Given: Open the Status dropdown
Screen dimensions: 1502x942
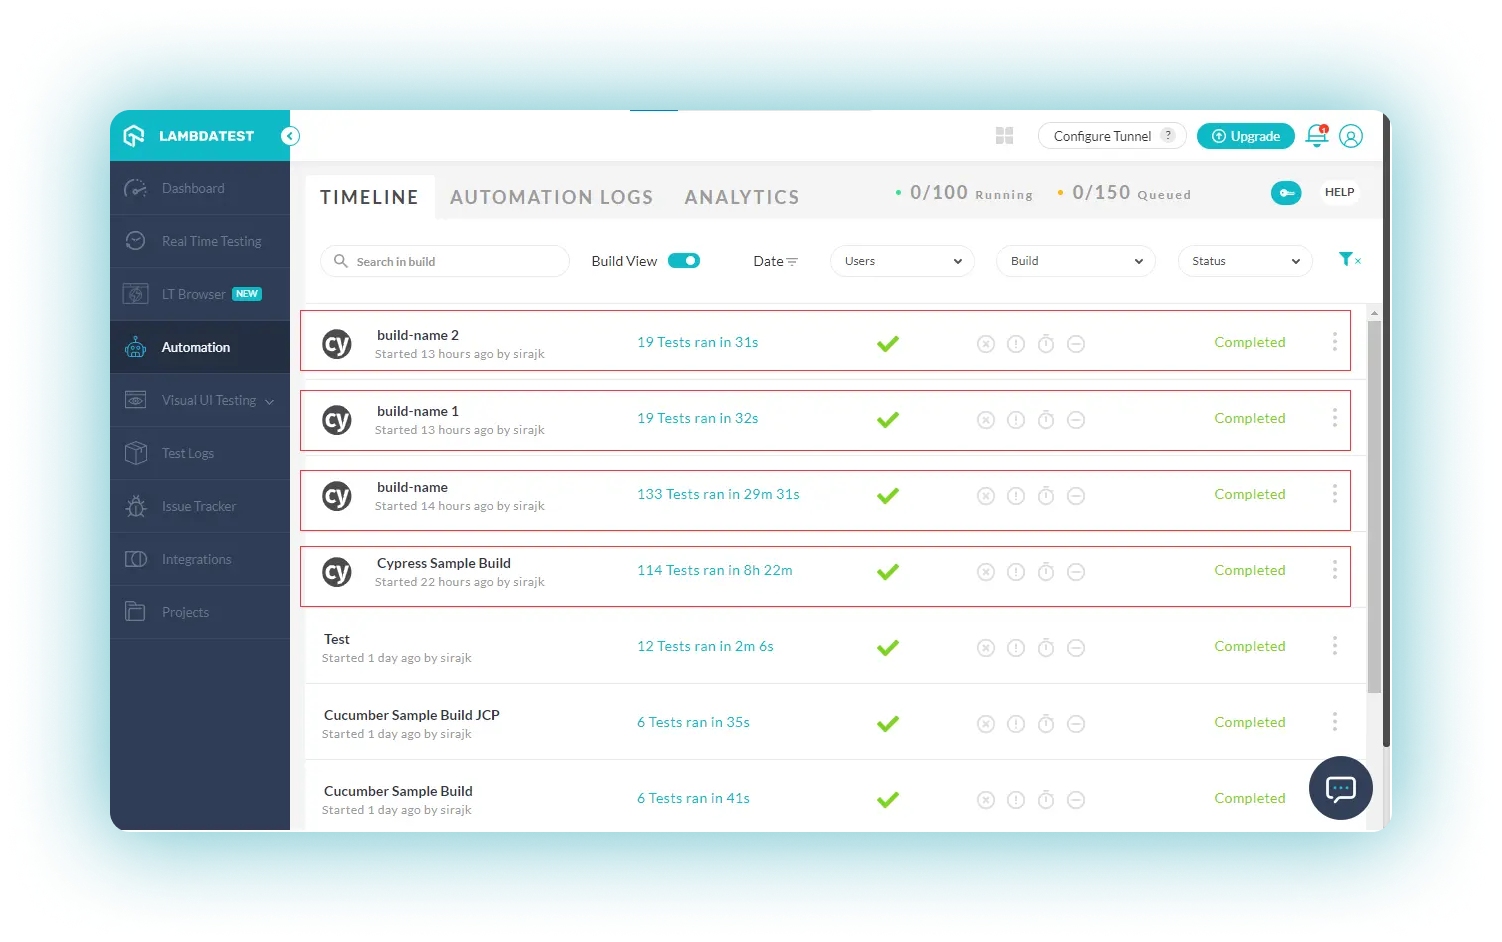Looking at the screenshot, I should pyautogui.click(x=1244, y=261).
